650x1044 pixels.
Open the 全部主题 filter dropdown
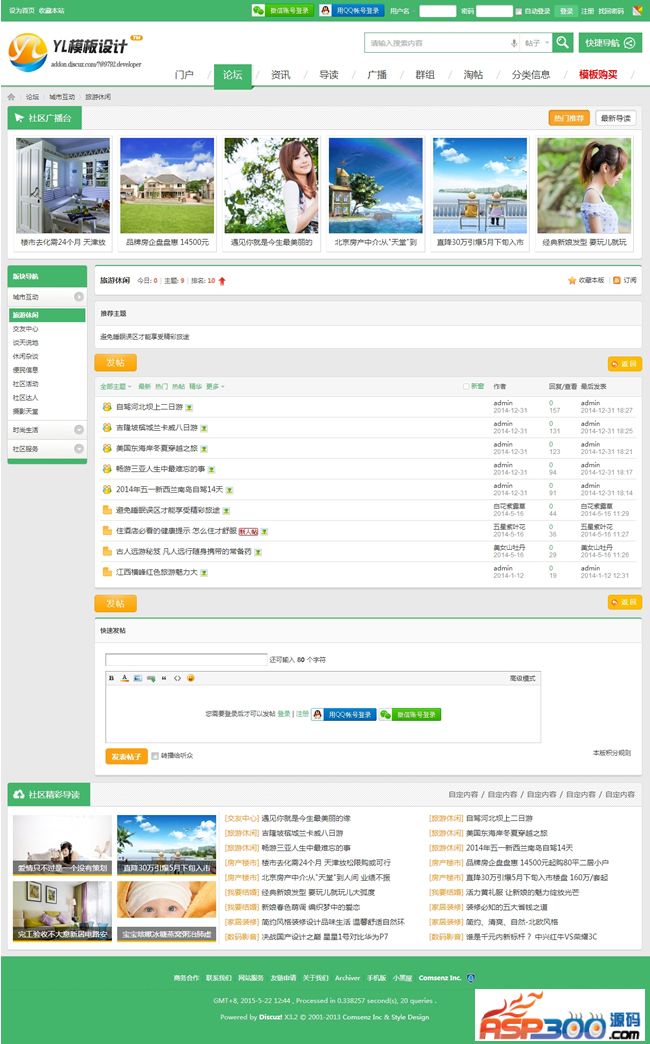point(115,386)
